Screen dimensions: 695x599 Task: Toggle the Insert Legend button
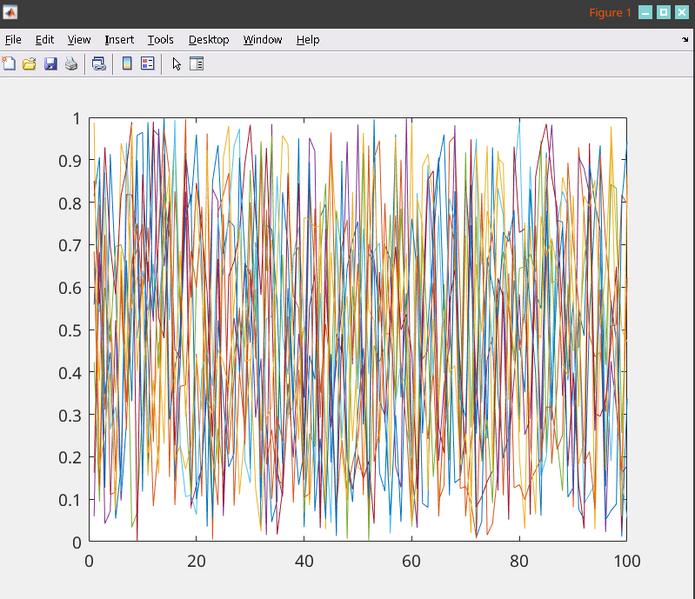click(148, 64)
